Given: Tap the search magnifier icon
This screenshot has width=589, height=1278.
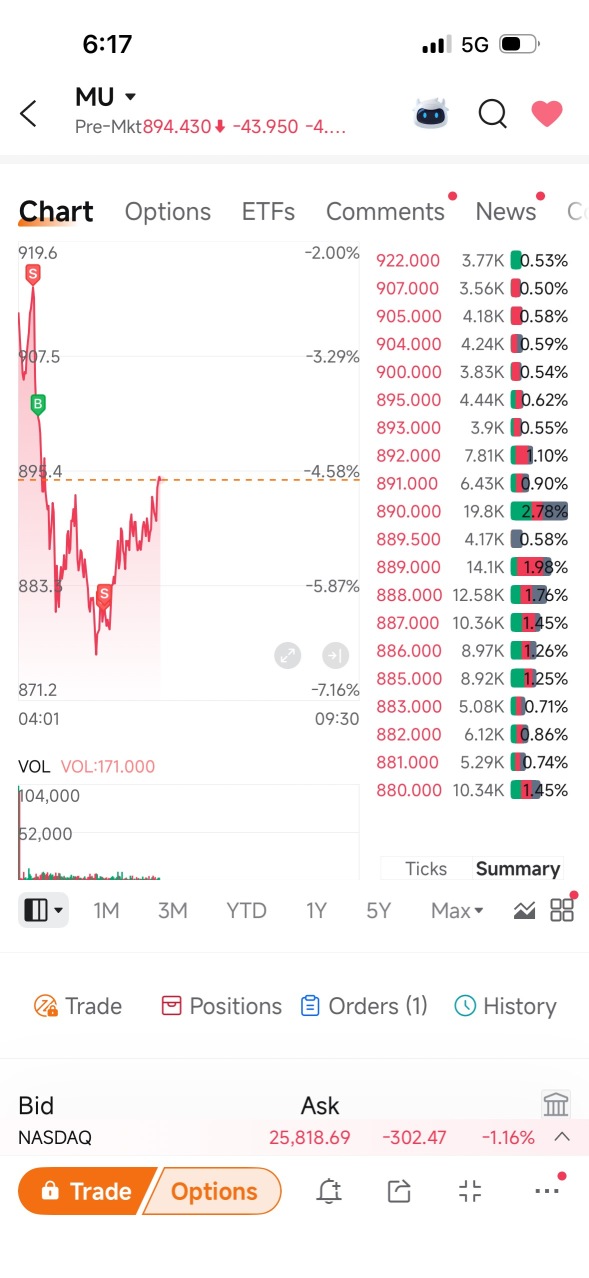Looking at the screenshot, I should pyautogui.click(x=492, y=114).
